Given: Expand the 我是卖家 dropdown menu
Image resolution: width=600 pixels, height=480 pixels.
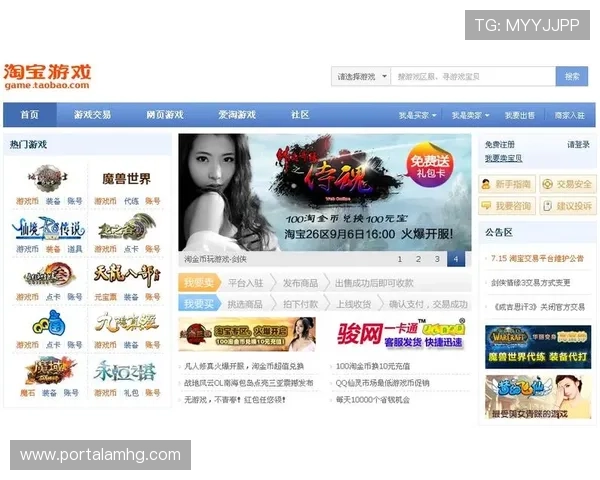Looking at the screenshot, I should (470, 115).
